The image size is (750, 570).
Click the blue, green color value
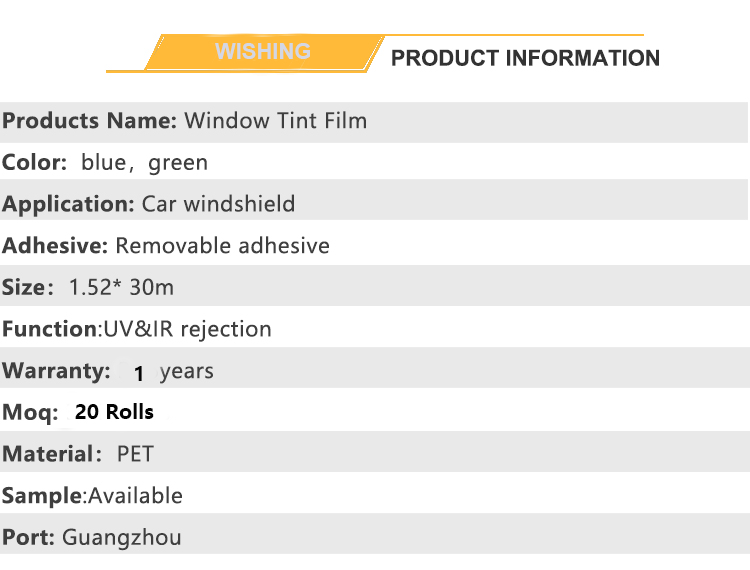[x=144, y=164]
